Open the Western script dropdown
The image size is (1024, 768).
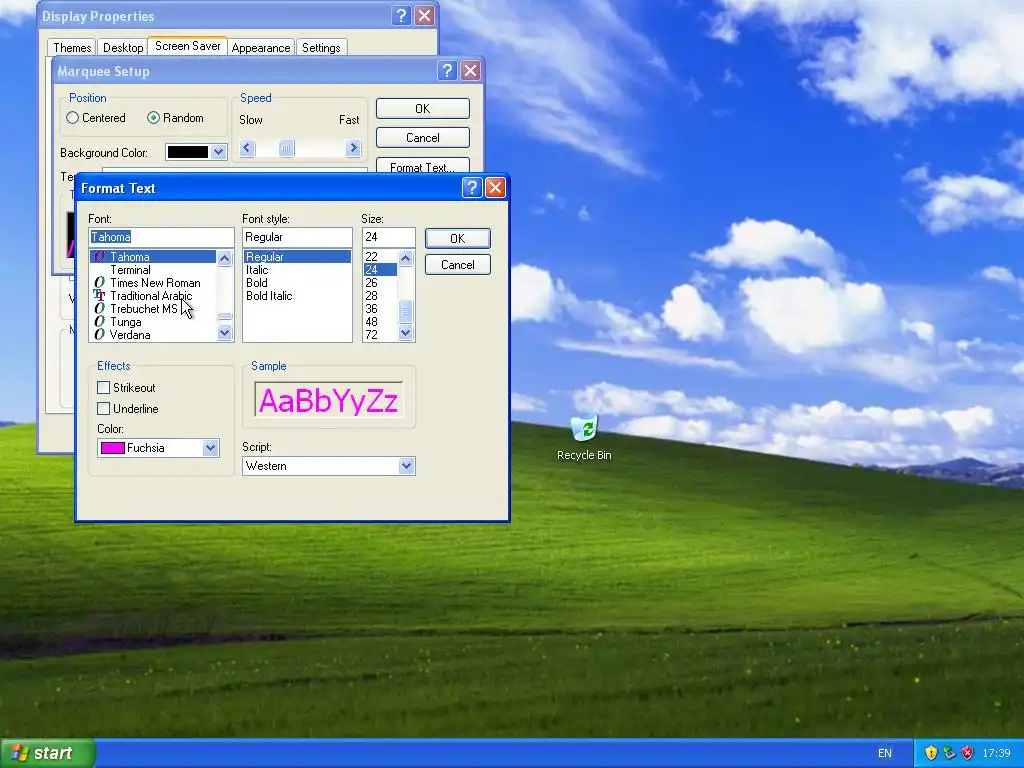click(406, 466)
